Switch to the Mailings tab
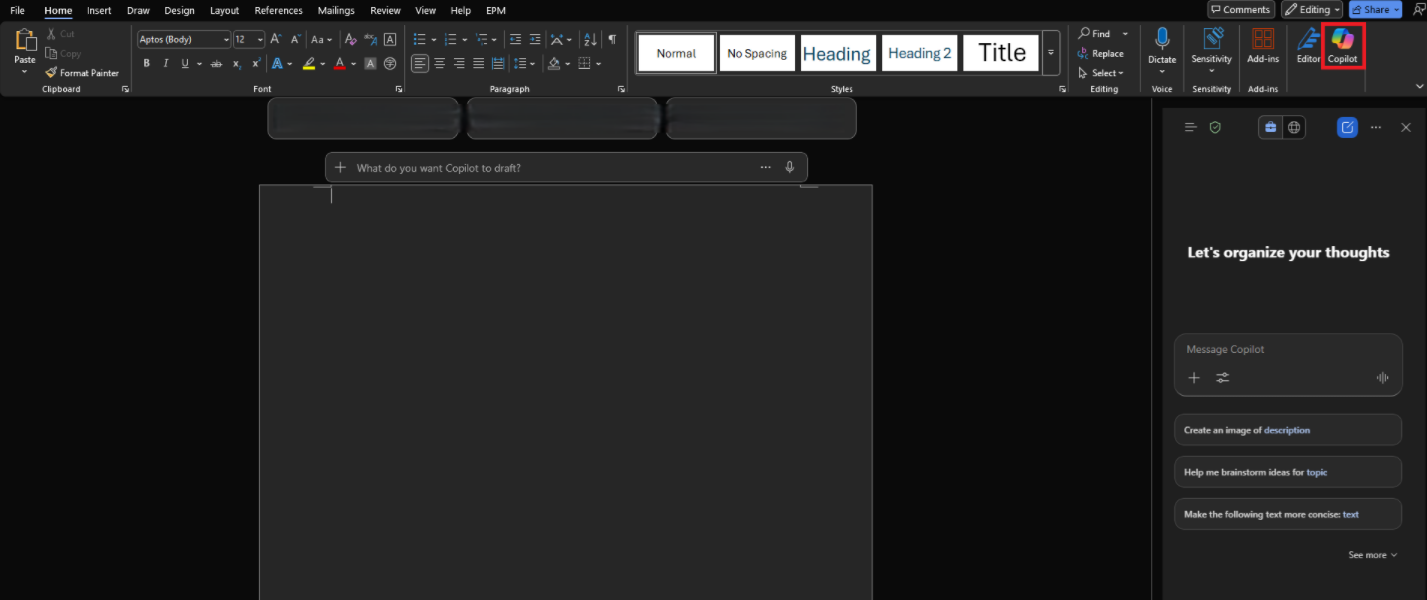Viewport: 1427px width, 600px height. (335, 10)
